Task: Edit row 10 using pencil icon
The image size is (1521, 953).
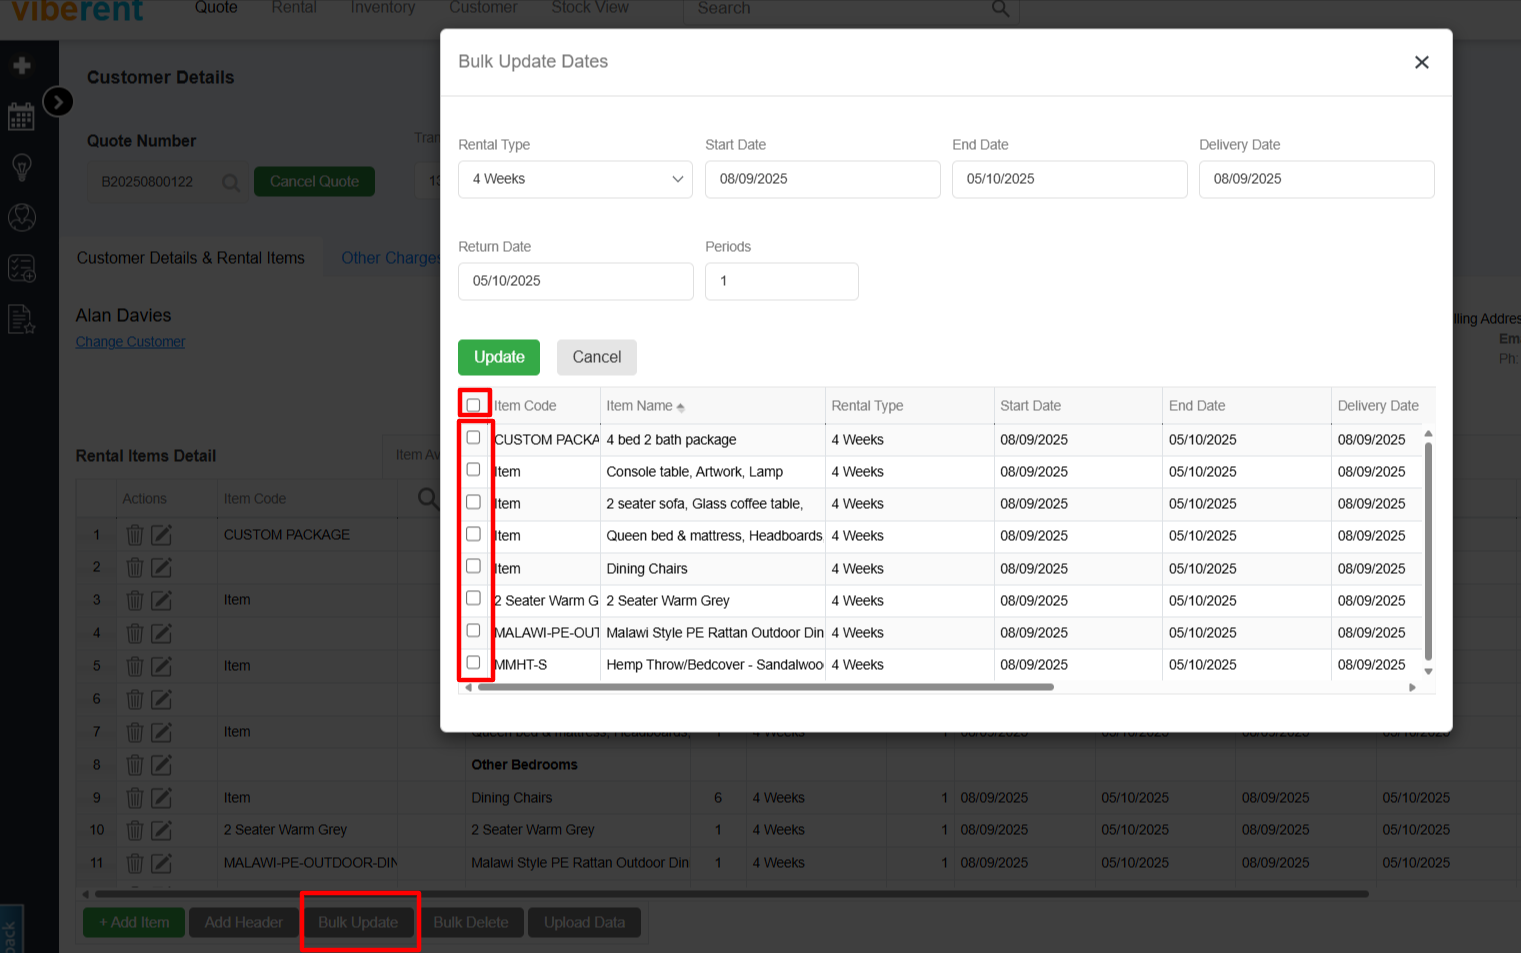Action: (161, 830)
